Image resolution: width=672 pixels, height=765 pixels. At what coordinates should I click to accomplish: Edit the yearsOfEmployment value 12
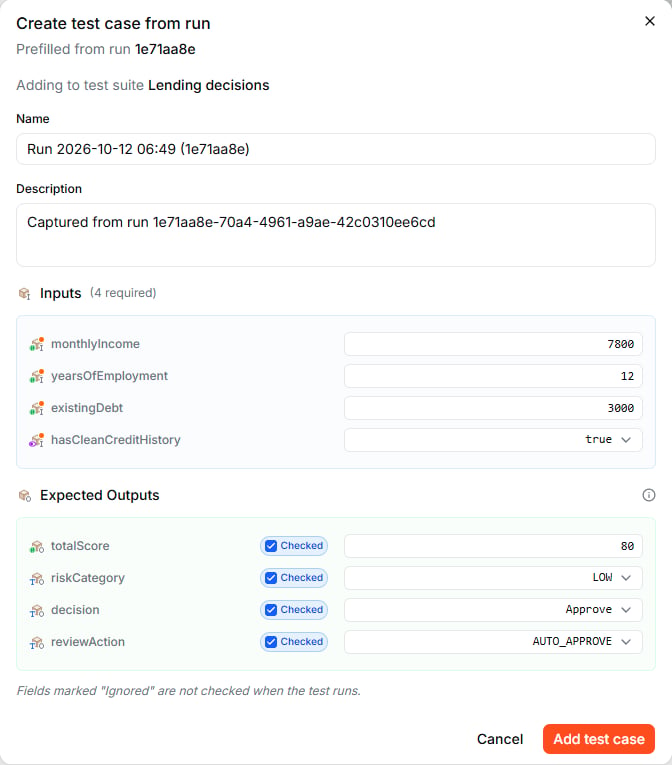tap(493, 376)
